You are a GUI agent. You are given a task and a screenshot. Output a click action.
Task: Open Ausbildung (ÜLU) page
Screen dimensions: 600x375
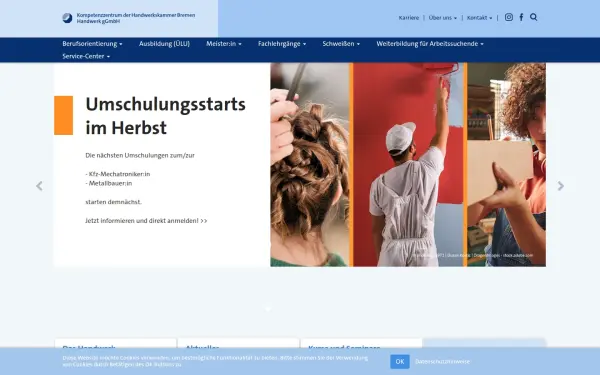click(x=164, y=44)
